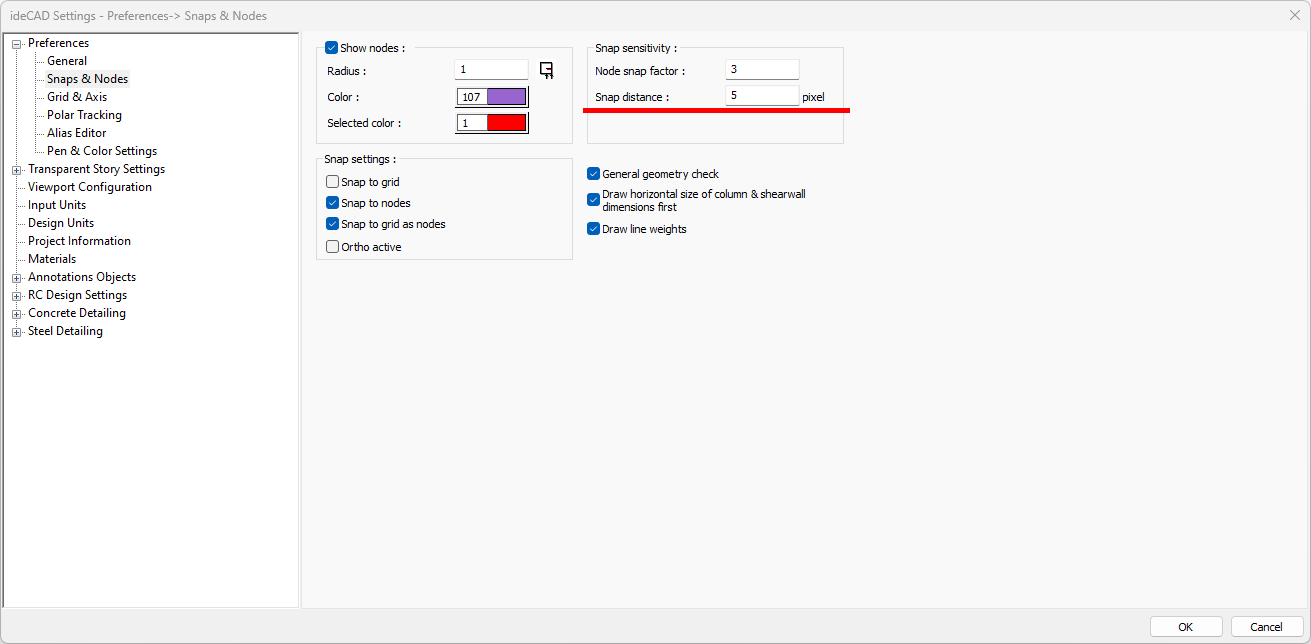Toggle the Show nodes checkbox
This screenshot has width=1311, height=644.
pyautogui.click(x=332, y=48)
